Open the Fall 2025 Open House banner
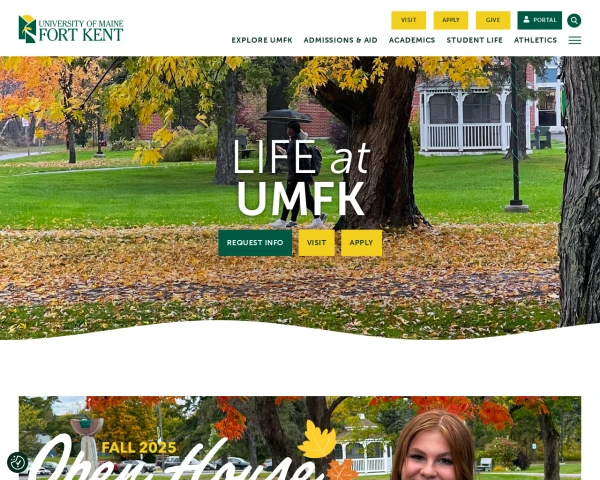Screen dimensions: 600x480 point(300,438)
